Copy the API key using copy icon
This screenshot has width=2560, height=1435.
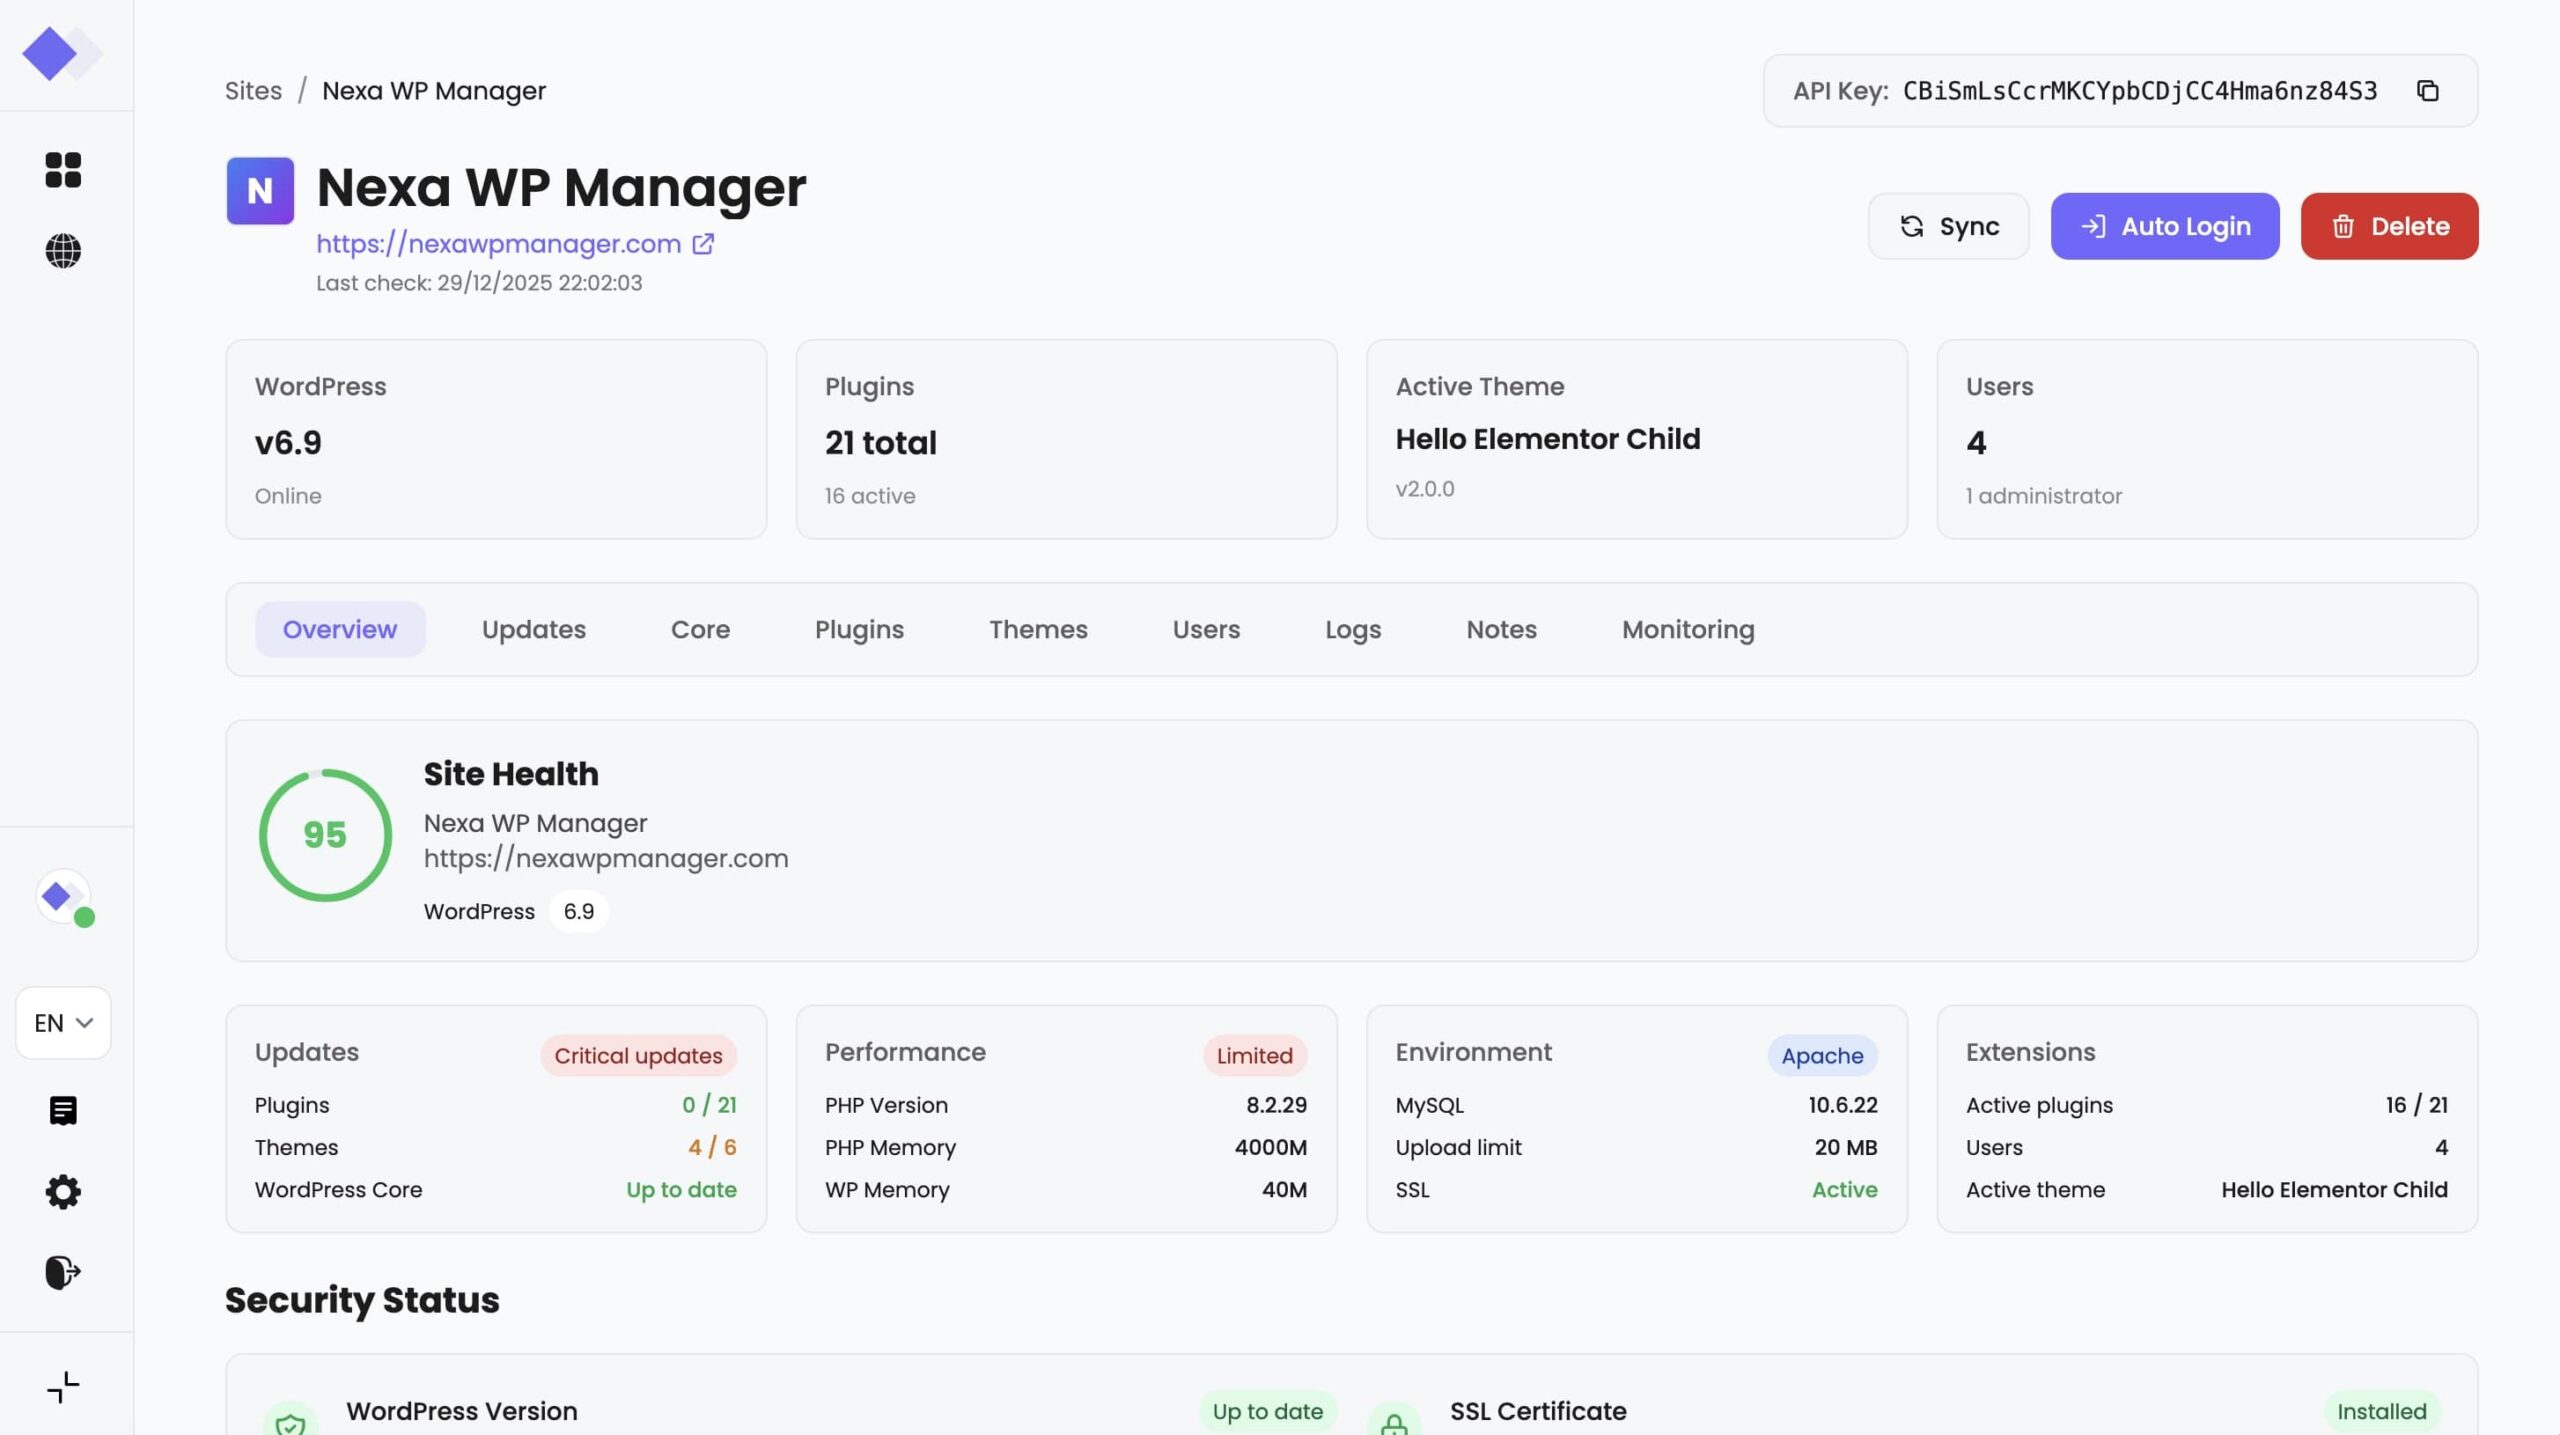point(2427,91)
